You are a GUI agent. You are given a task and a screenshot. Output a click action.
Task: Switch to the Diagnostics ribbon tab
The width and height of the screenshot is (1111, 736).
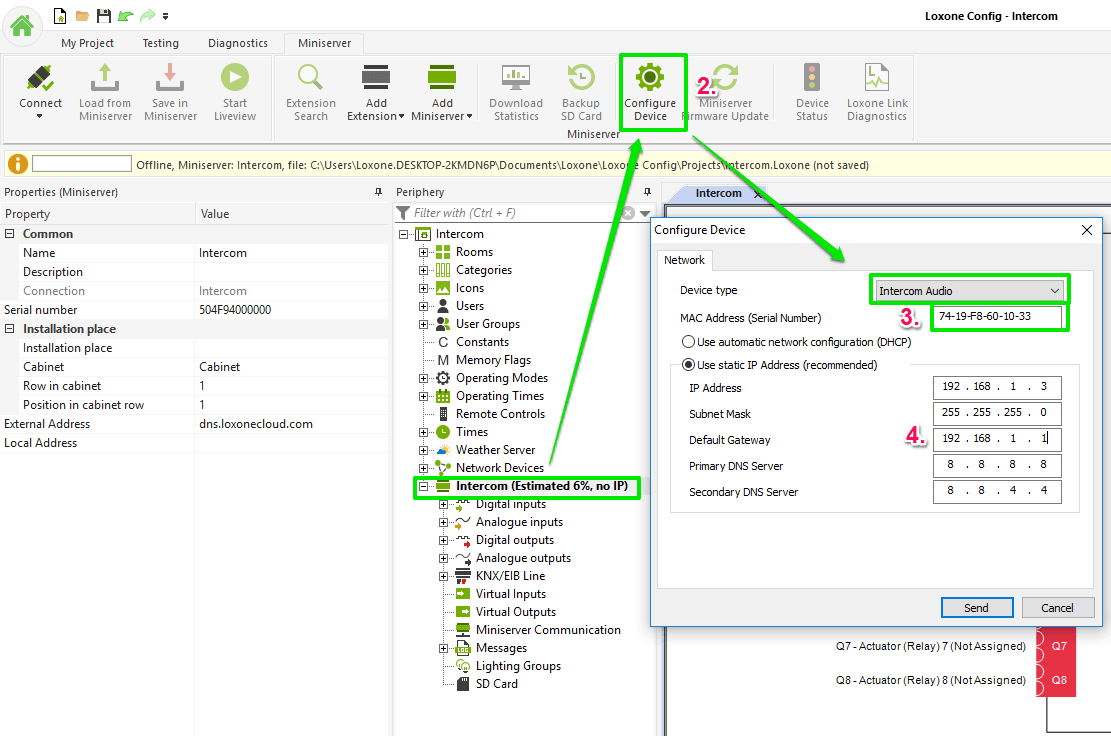coord(238,43)
